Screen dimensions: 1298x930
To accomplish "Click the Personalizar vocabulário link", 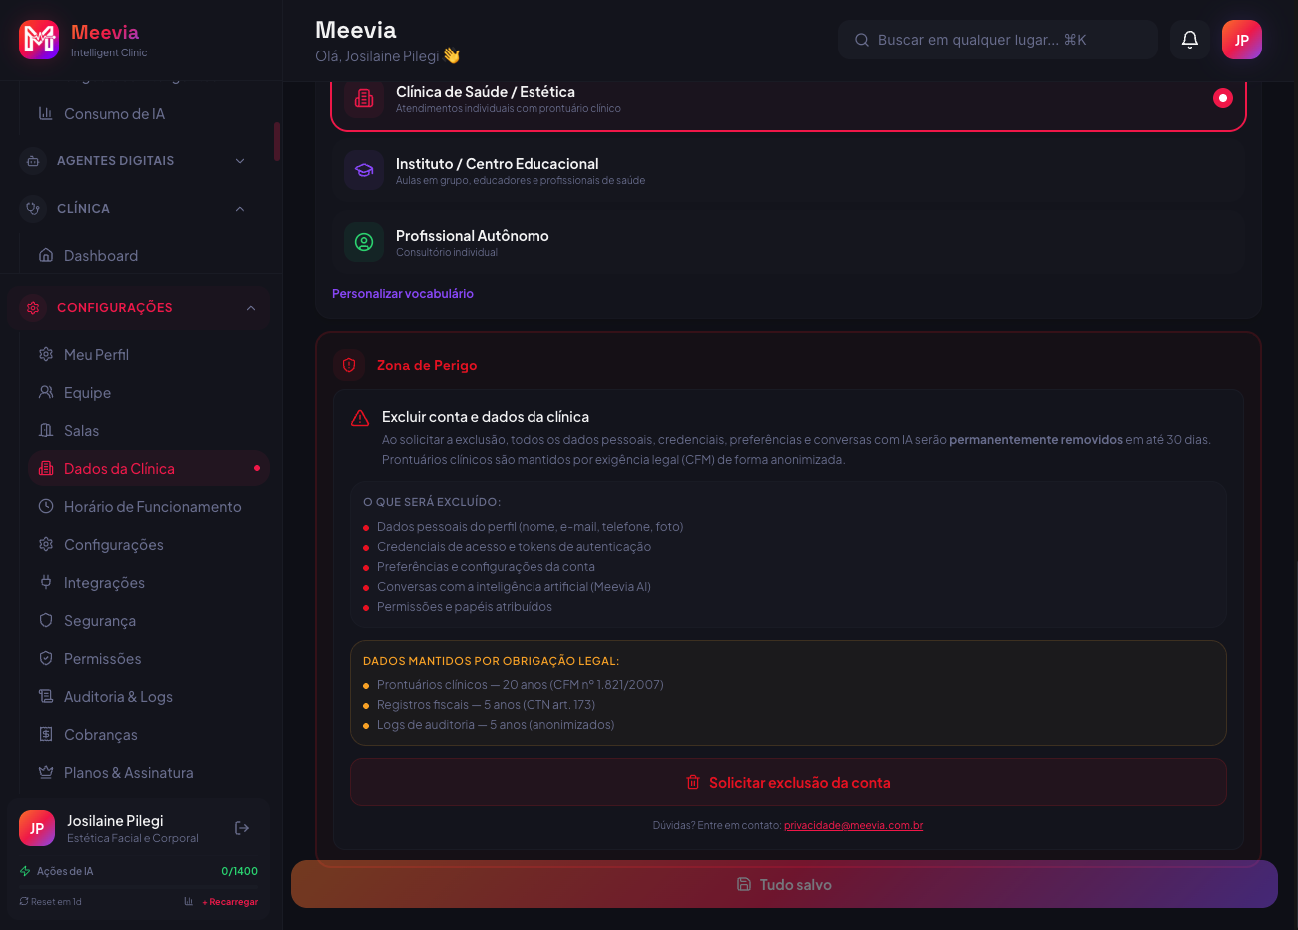I will [x=403, y=294].
